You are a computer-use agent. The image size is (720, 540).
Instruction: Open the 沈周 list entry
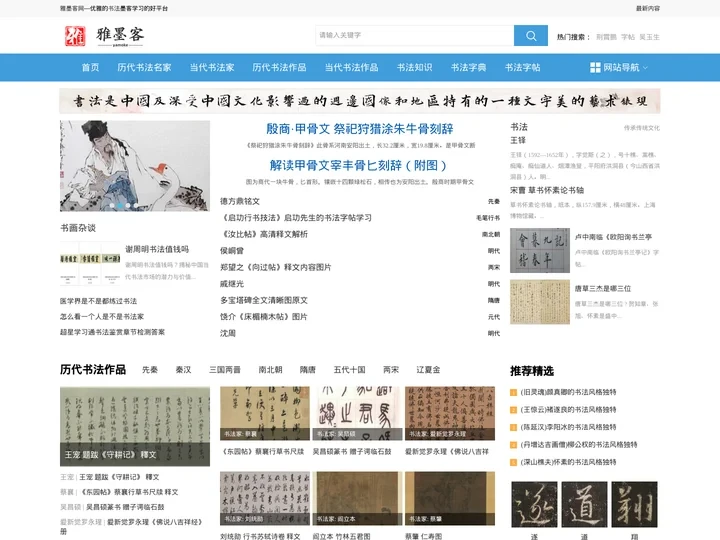(x=228, y=333)
